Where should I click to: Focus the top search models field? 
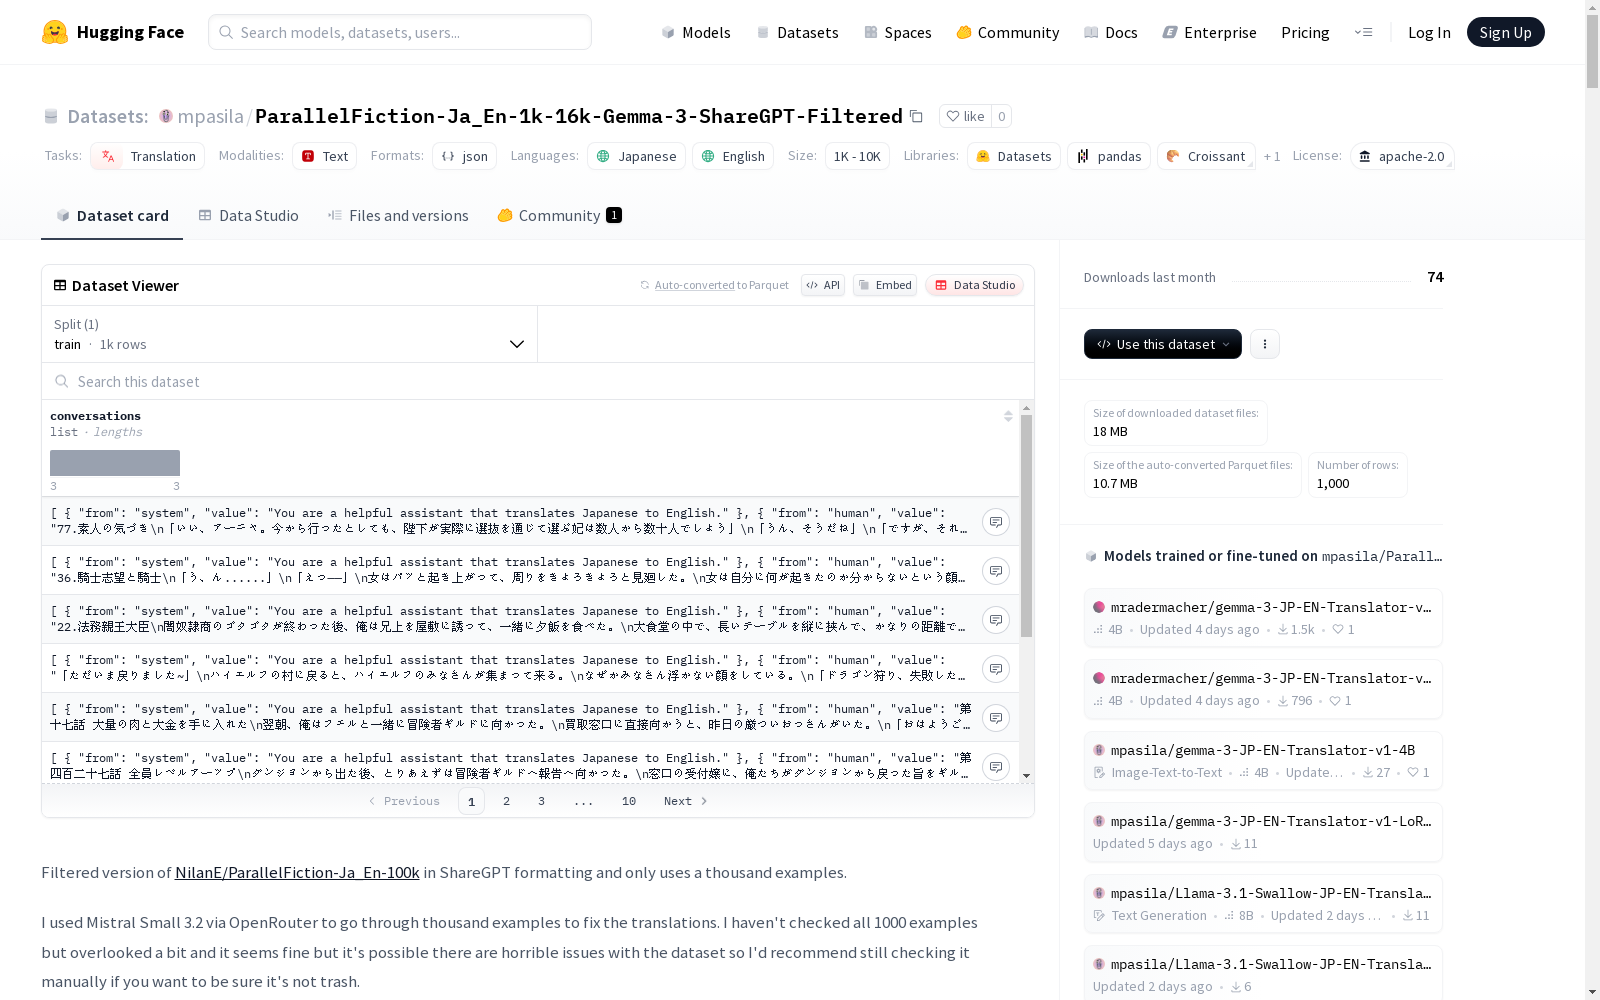tap(400, 32)
